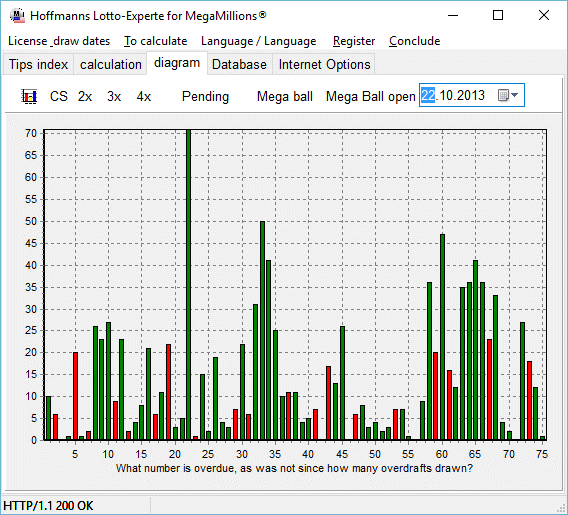Select the 4x diagram option
The width and height of the screenshot is (568, 515).
(144, 96)
